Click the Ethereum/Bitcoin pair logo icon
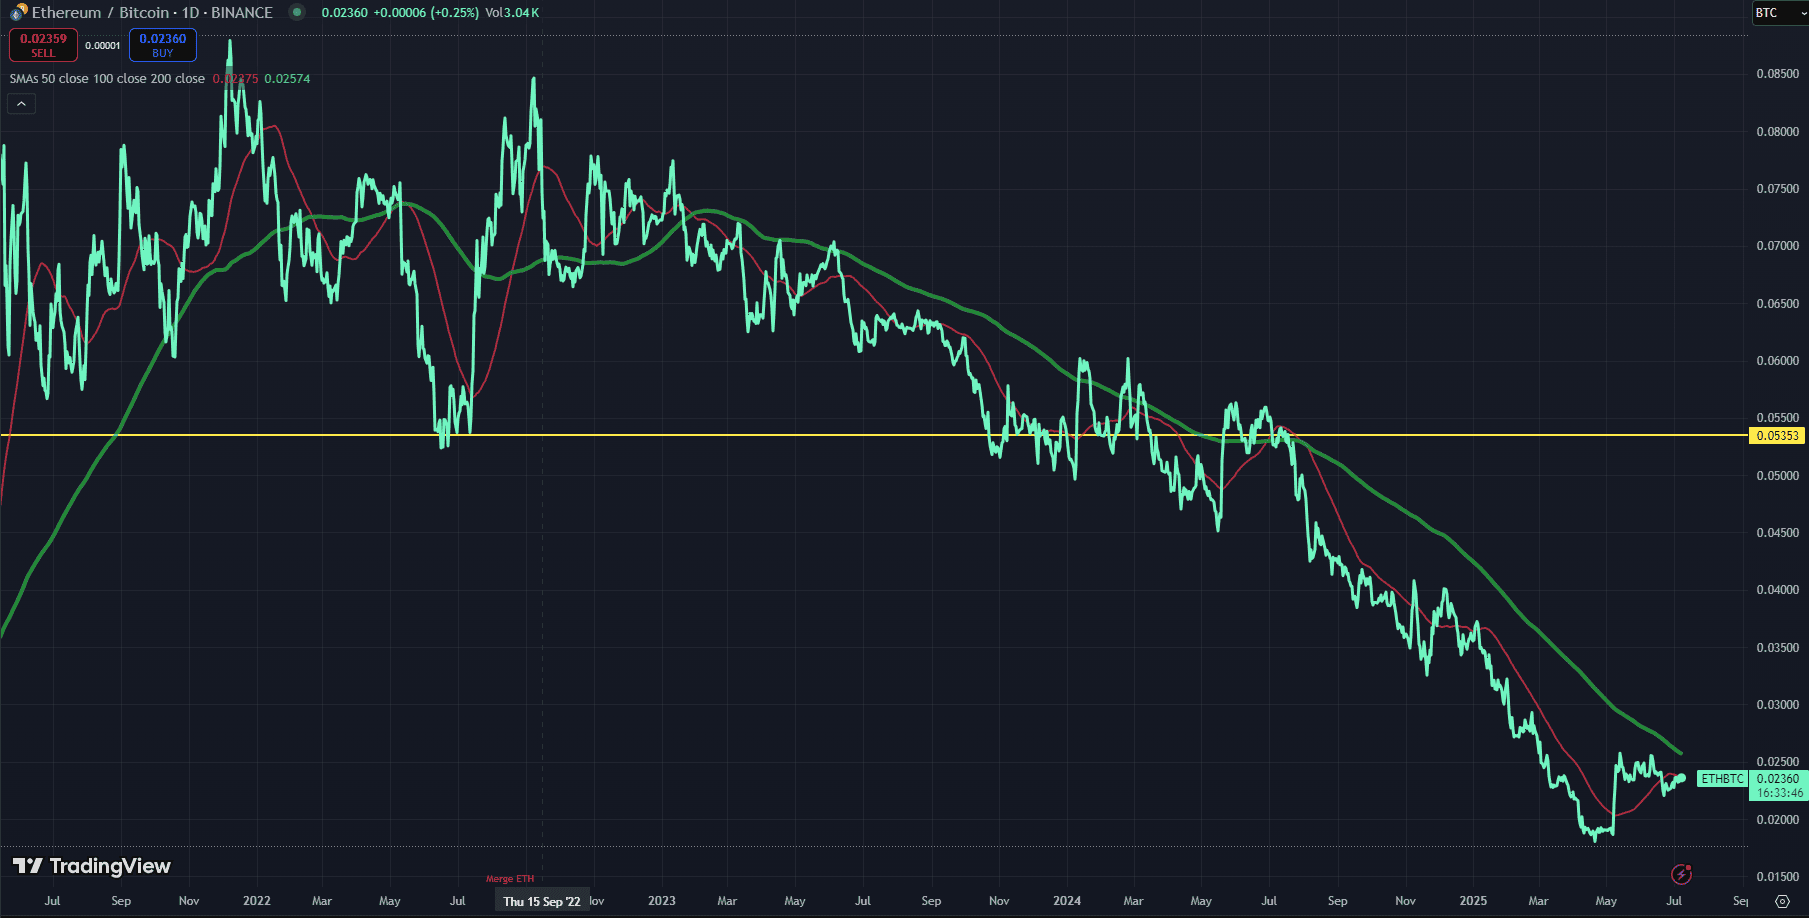The width and height of the screenshot is (1809, 918). click(x=18, y=13)
